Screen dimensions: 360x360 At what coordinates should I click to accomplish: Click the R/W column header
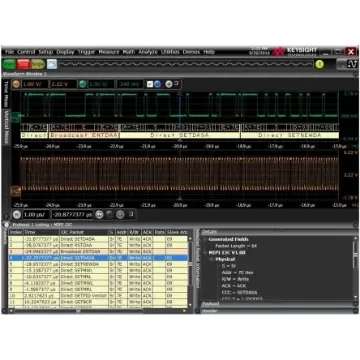coord(135,232)
